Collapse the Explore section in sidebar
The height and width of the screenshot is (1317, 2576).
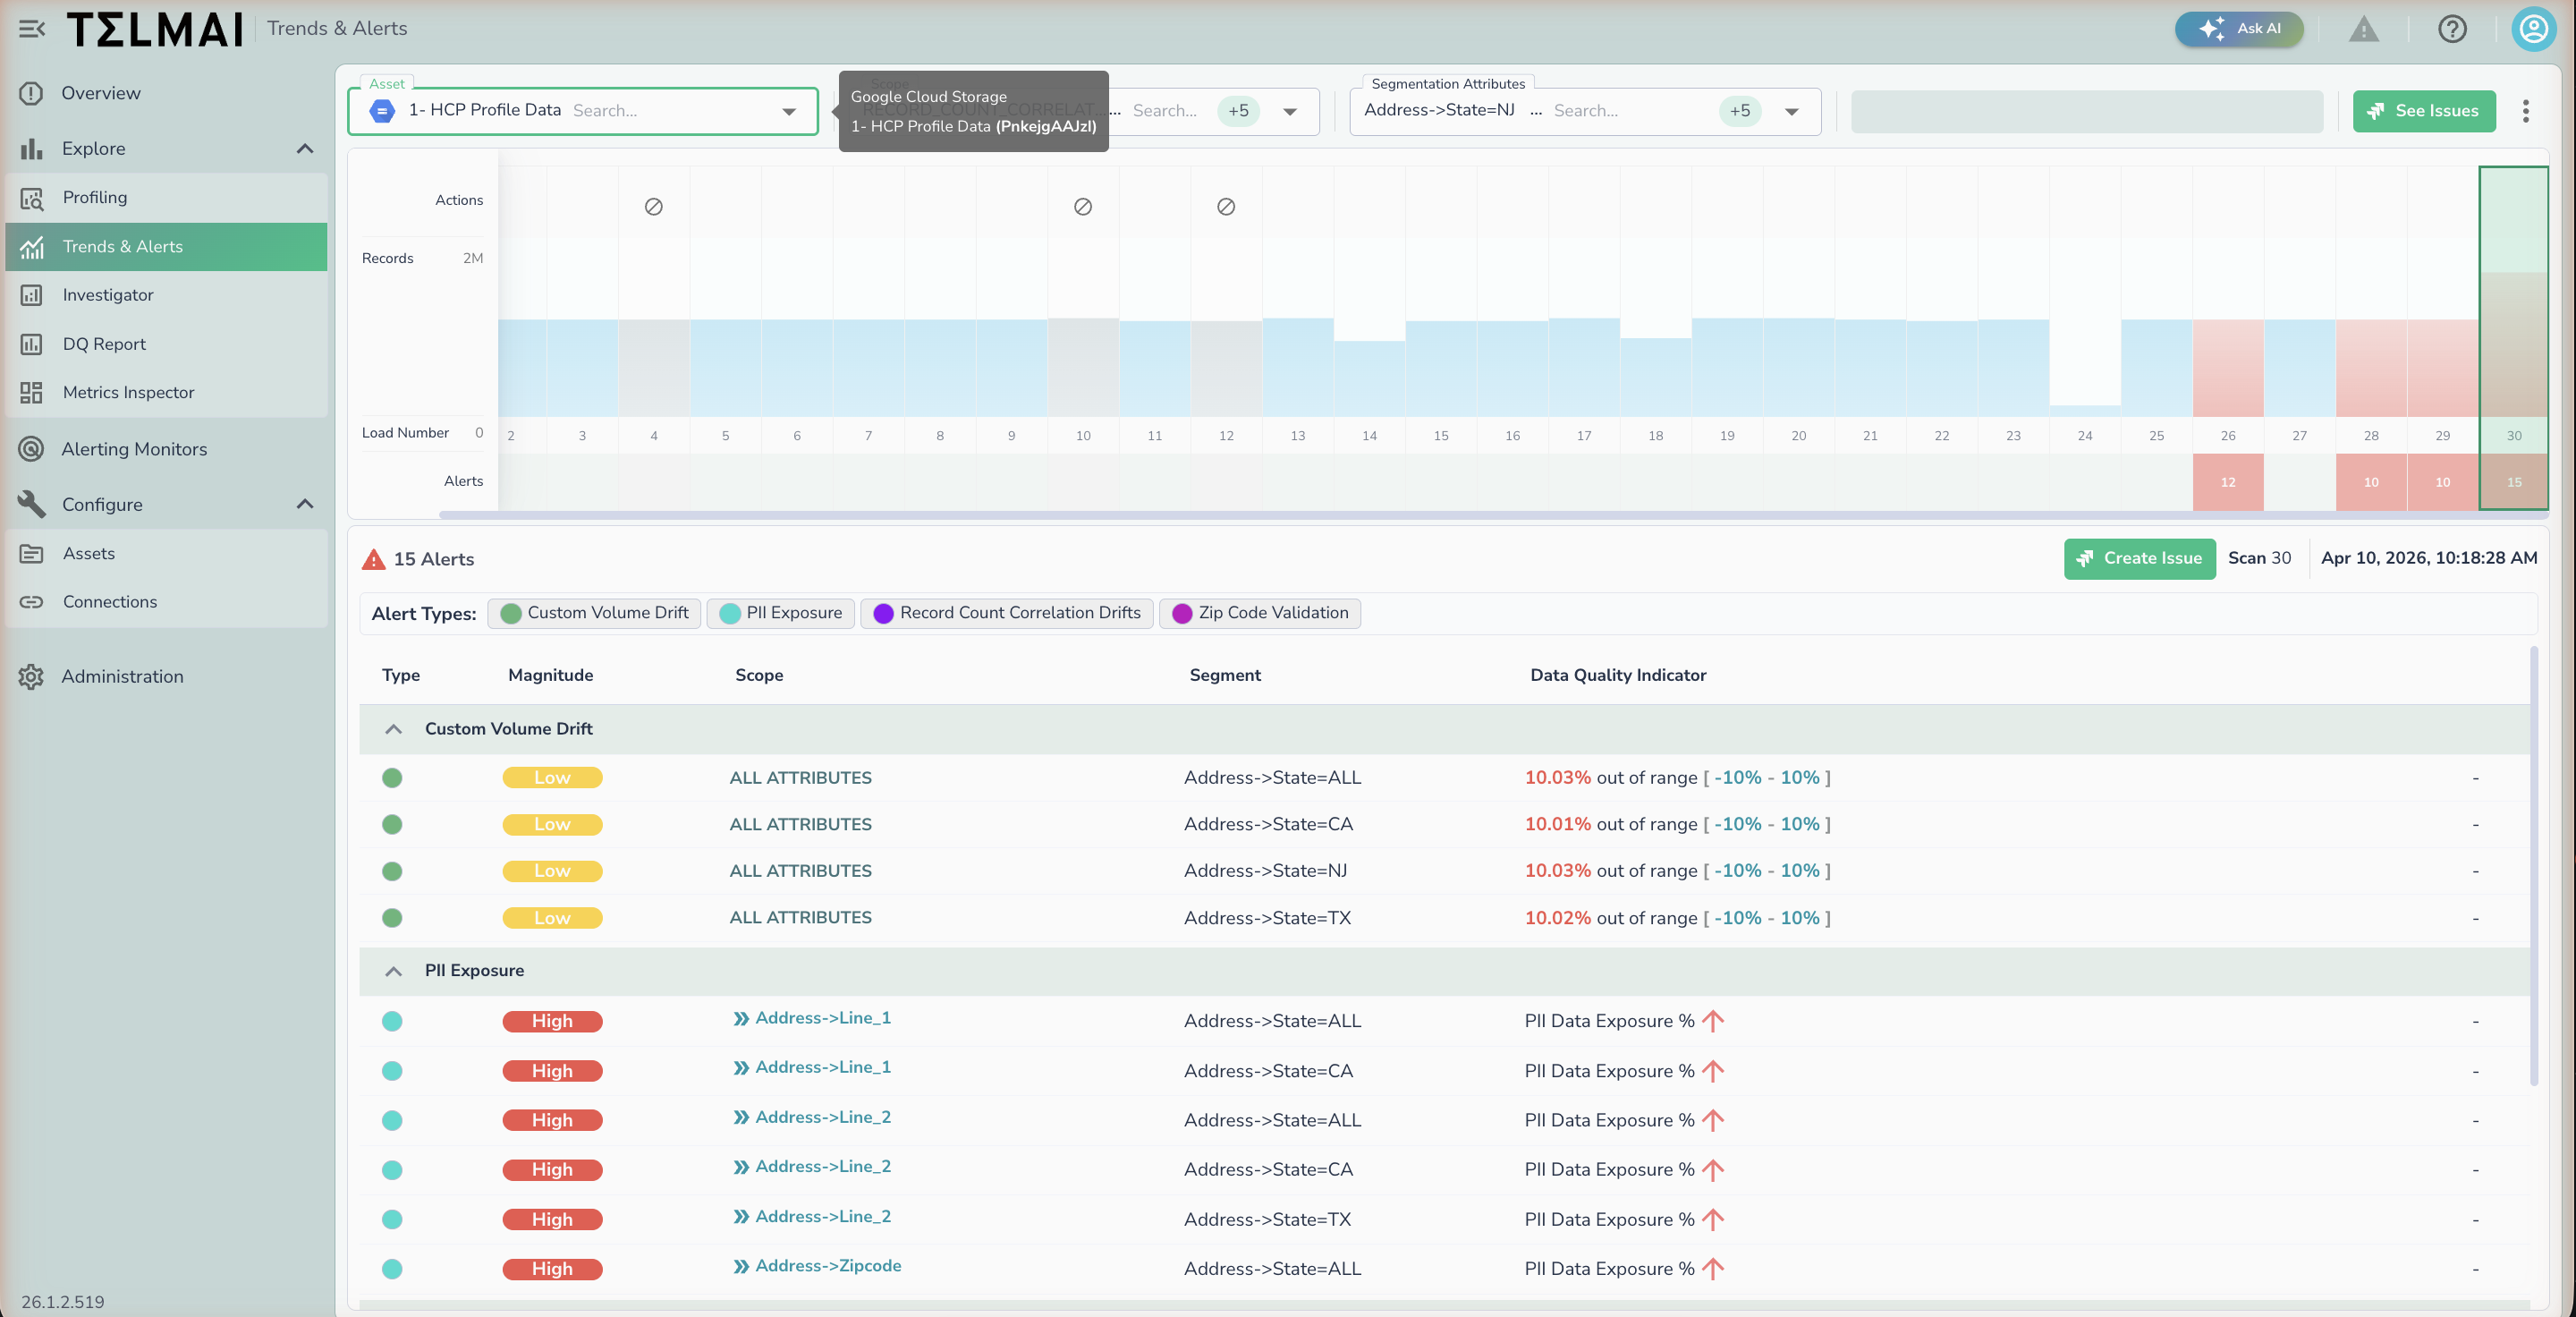tap(305, 148)
